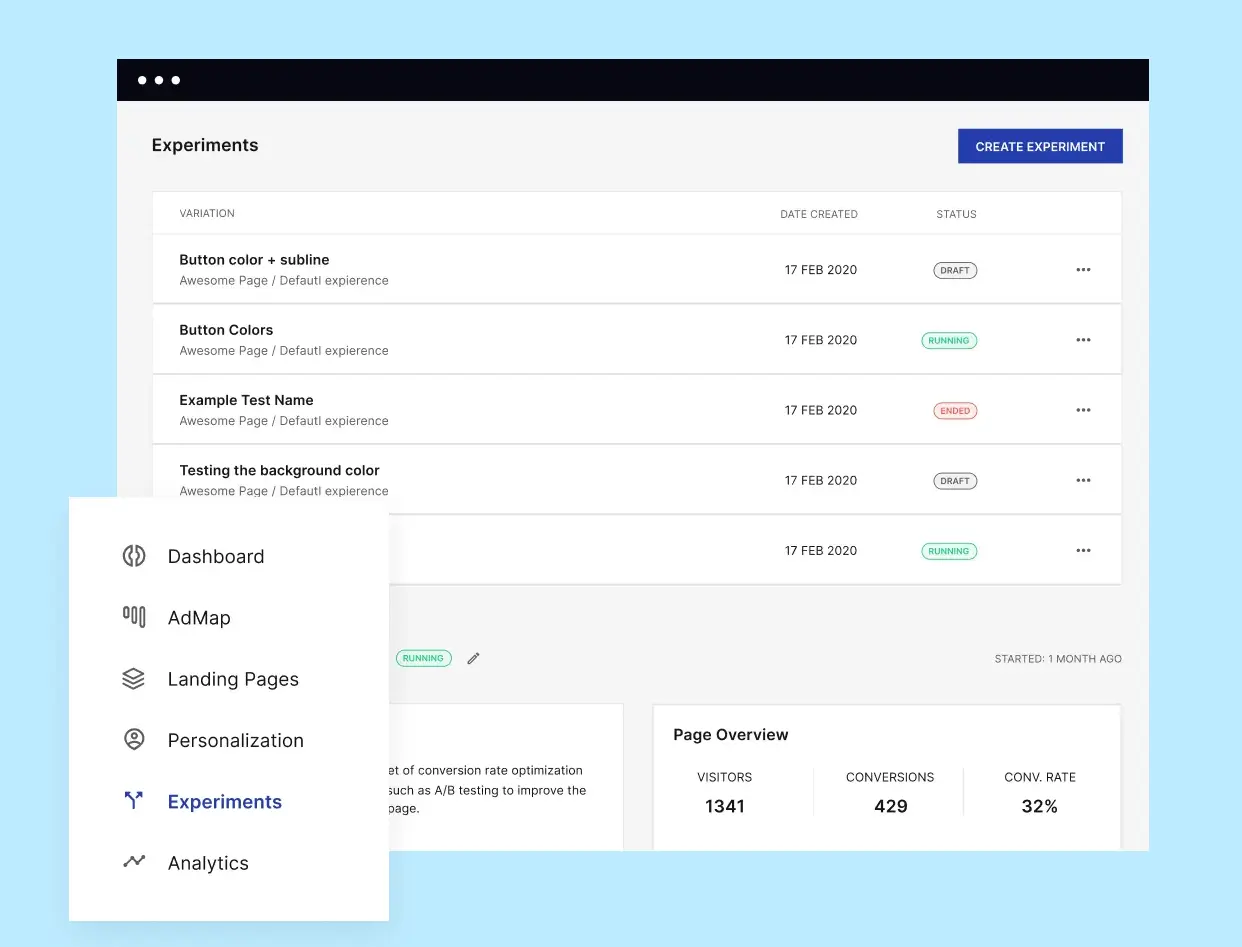Open the options menu for Button Colors
1242x947 pixels.
pyautogui.click(x=1083, y=340)
